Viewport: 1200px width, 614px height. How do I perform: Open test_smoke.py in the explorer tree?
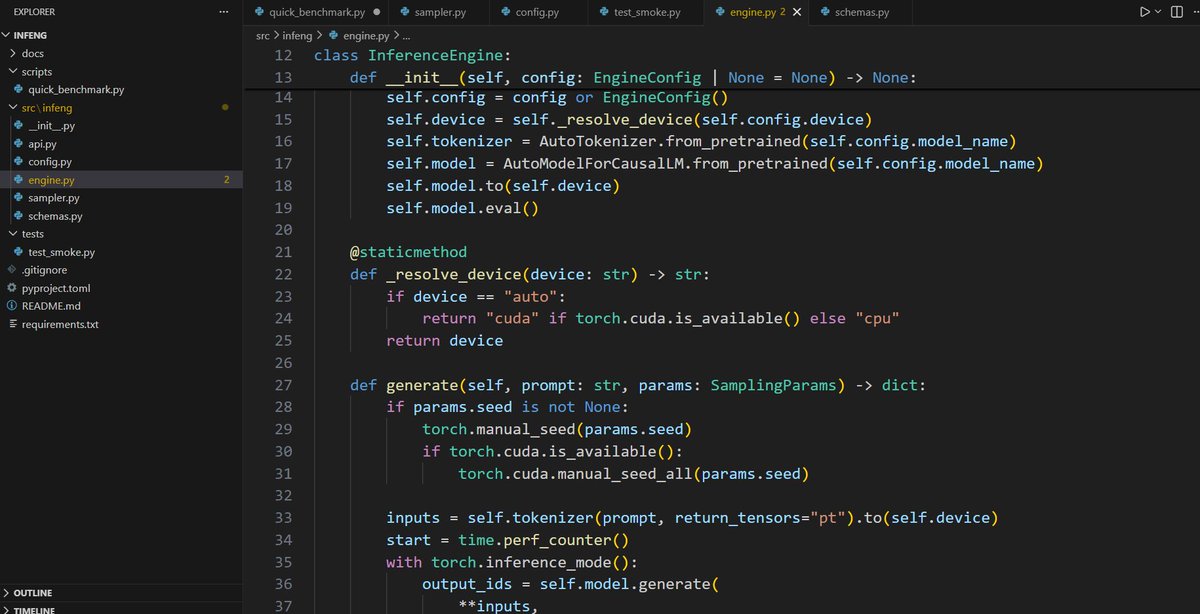(121, 252)
